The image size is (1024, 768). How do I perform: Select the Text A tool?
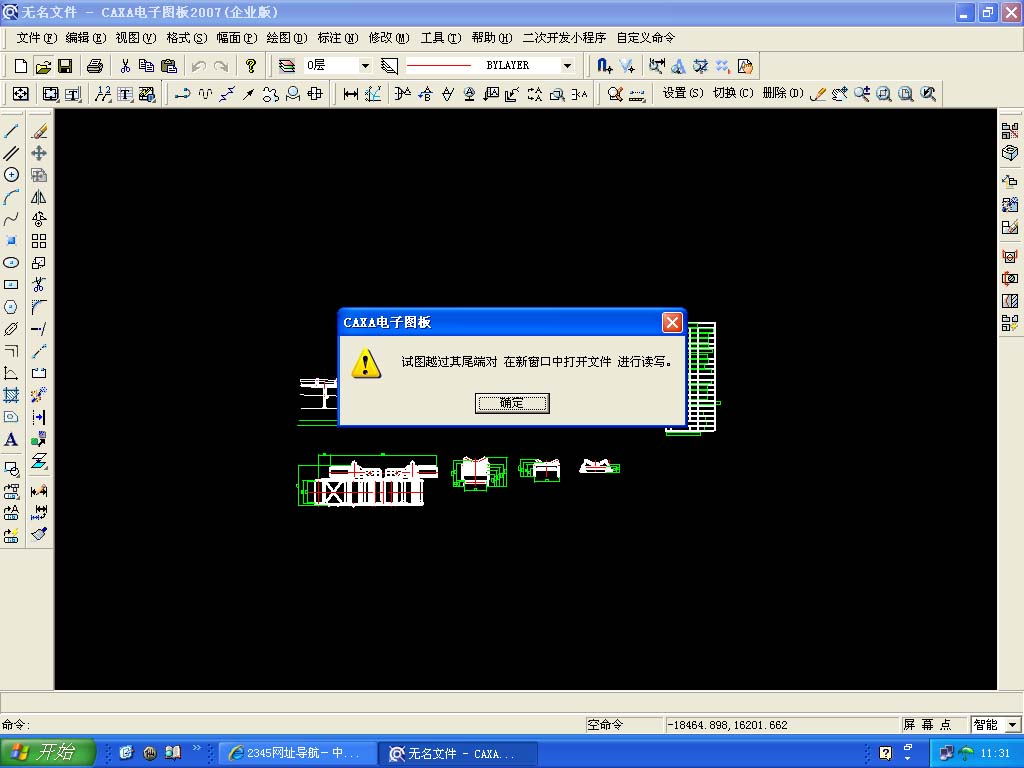[11, 440]
